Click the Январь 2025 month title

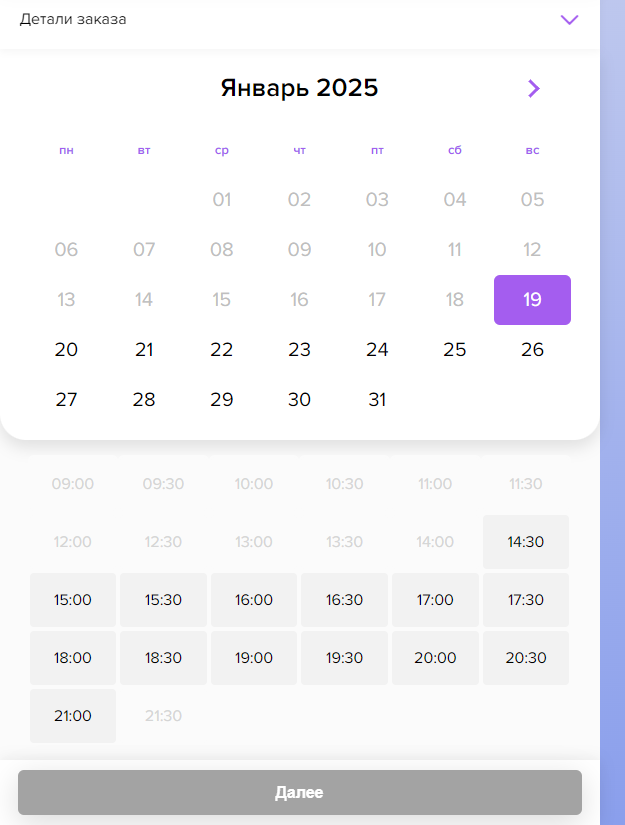pos(299,88)
